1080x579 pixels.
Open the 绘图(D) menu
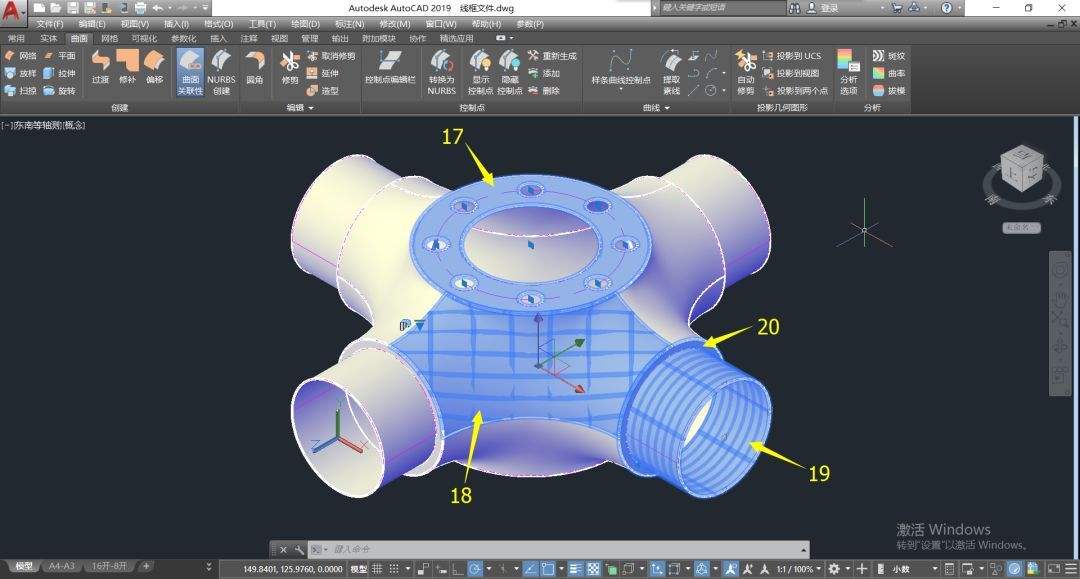(x=304, y=23)
